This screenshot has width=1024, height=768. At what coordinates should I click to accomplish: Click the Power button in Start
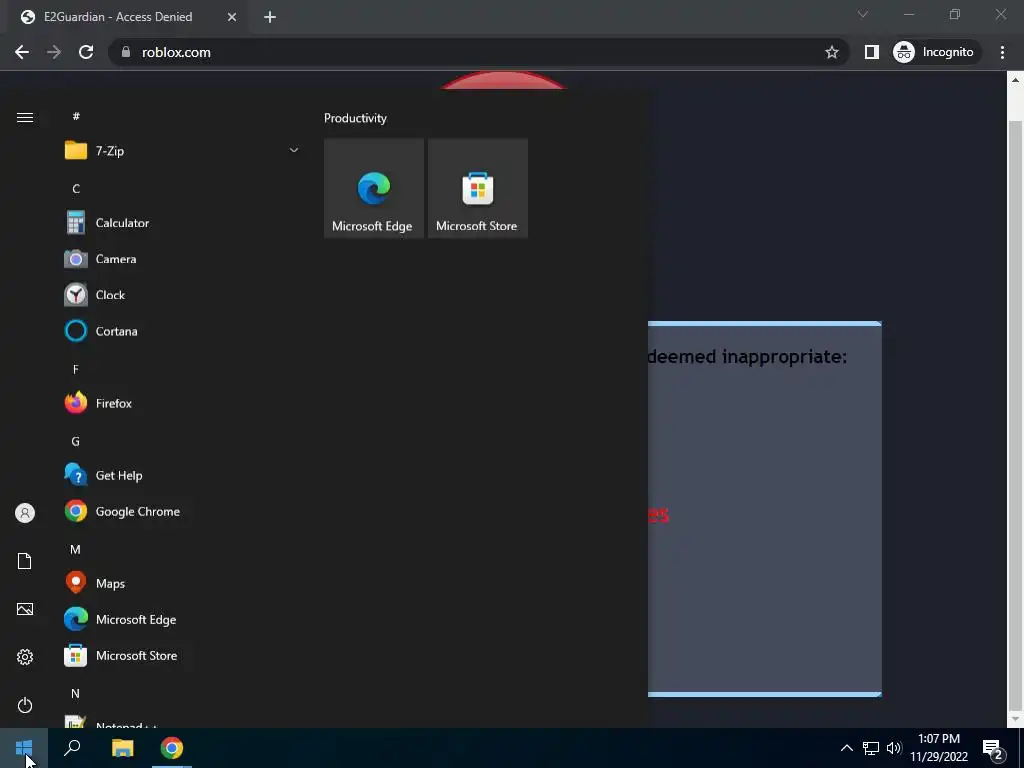click(x=25, y=705)
